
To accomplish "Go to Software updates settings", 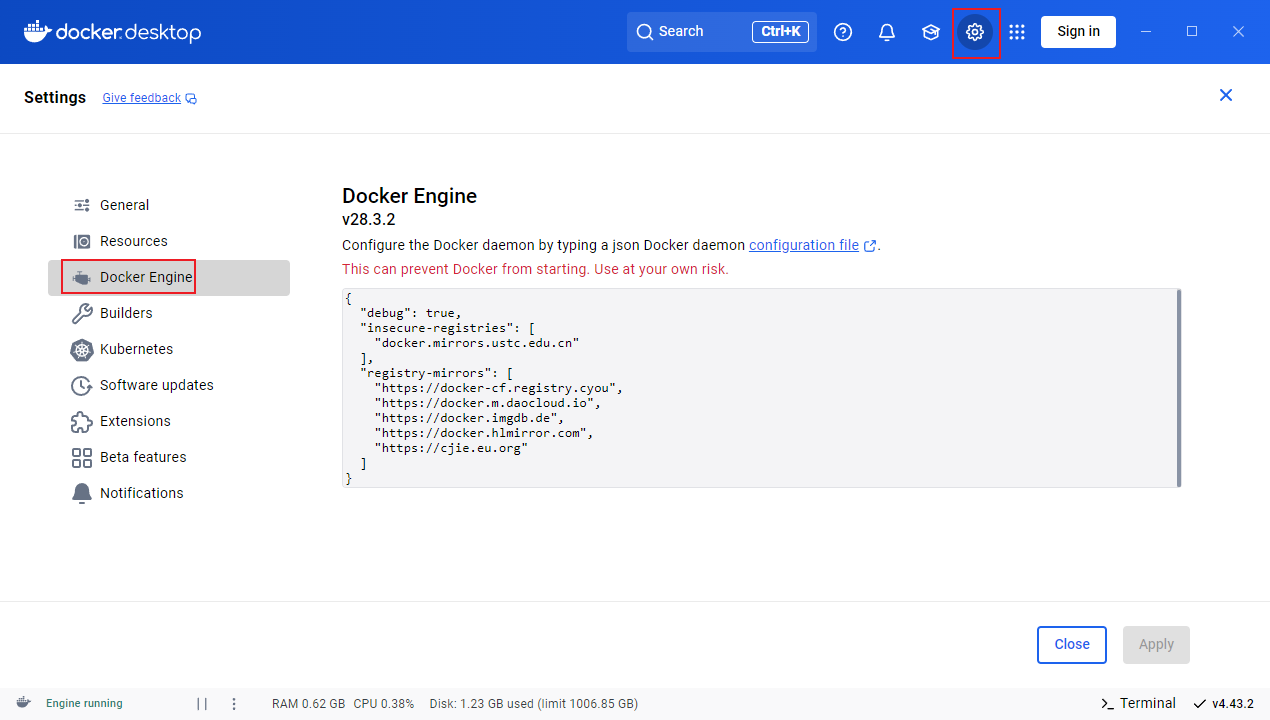I will point(156,385).
